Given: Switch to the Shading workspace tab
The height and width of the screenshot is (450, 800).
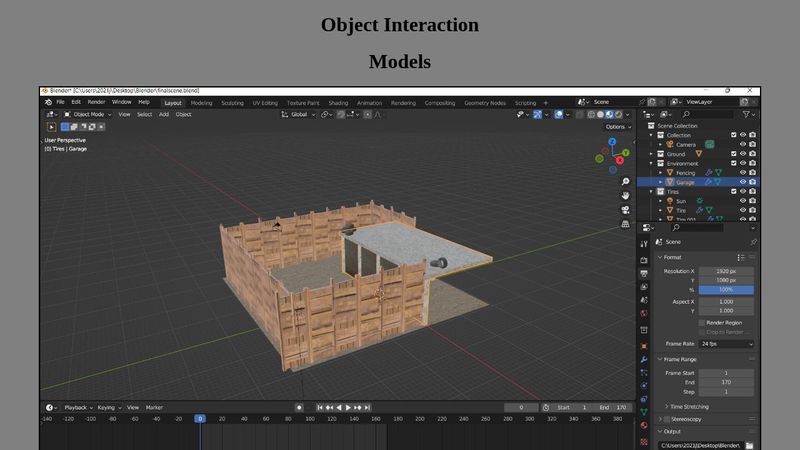Looking at the screenshot, I should [x=338, y=103].
